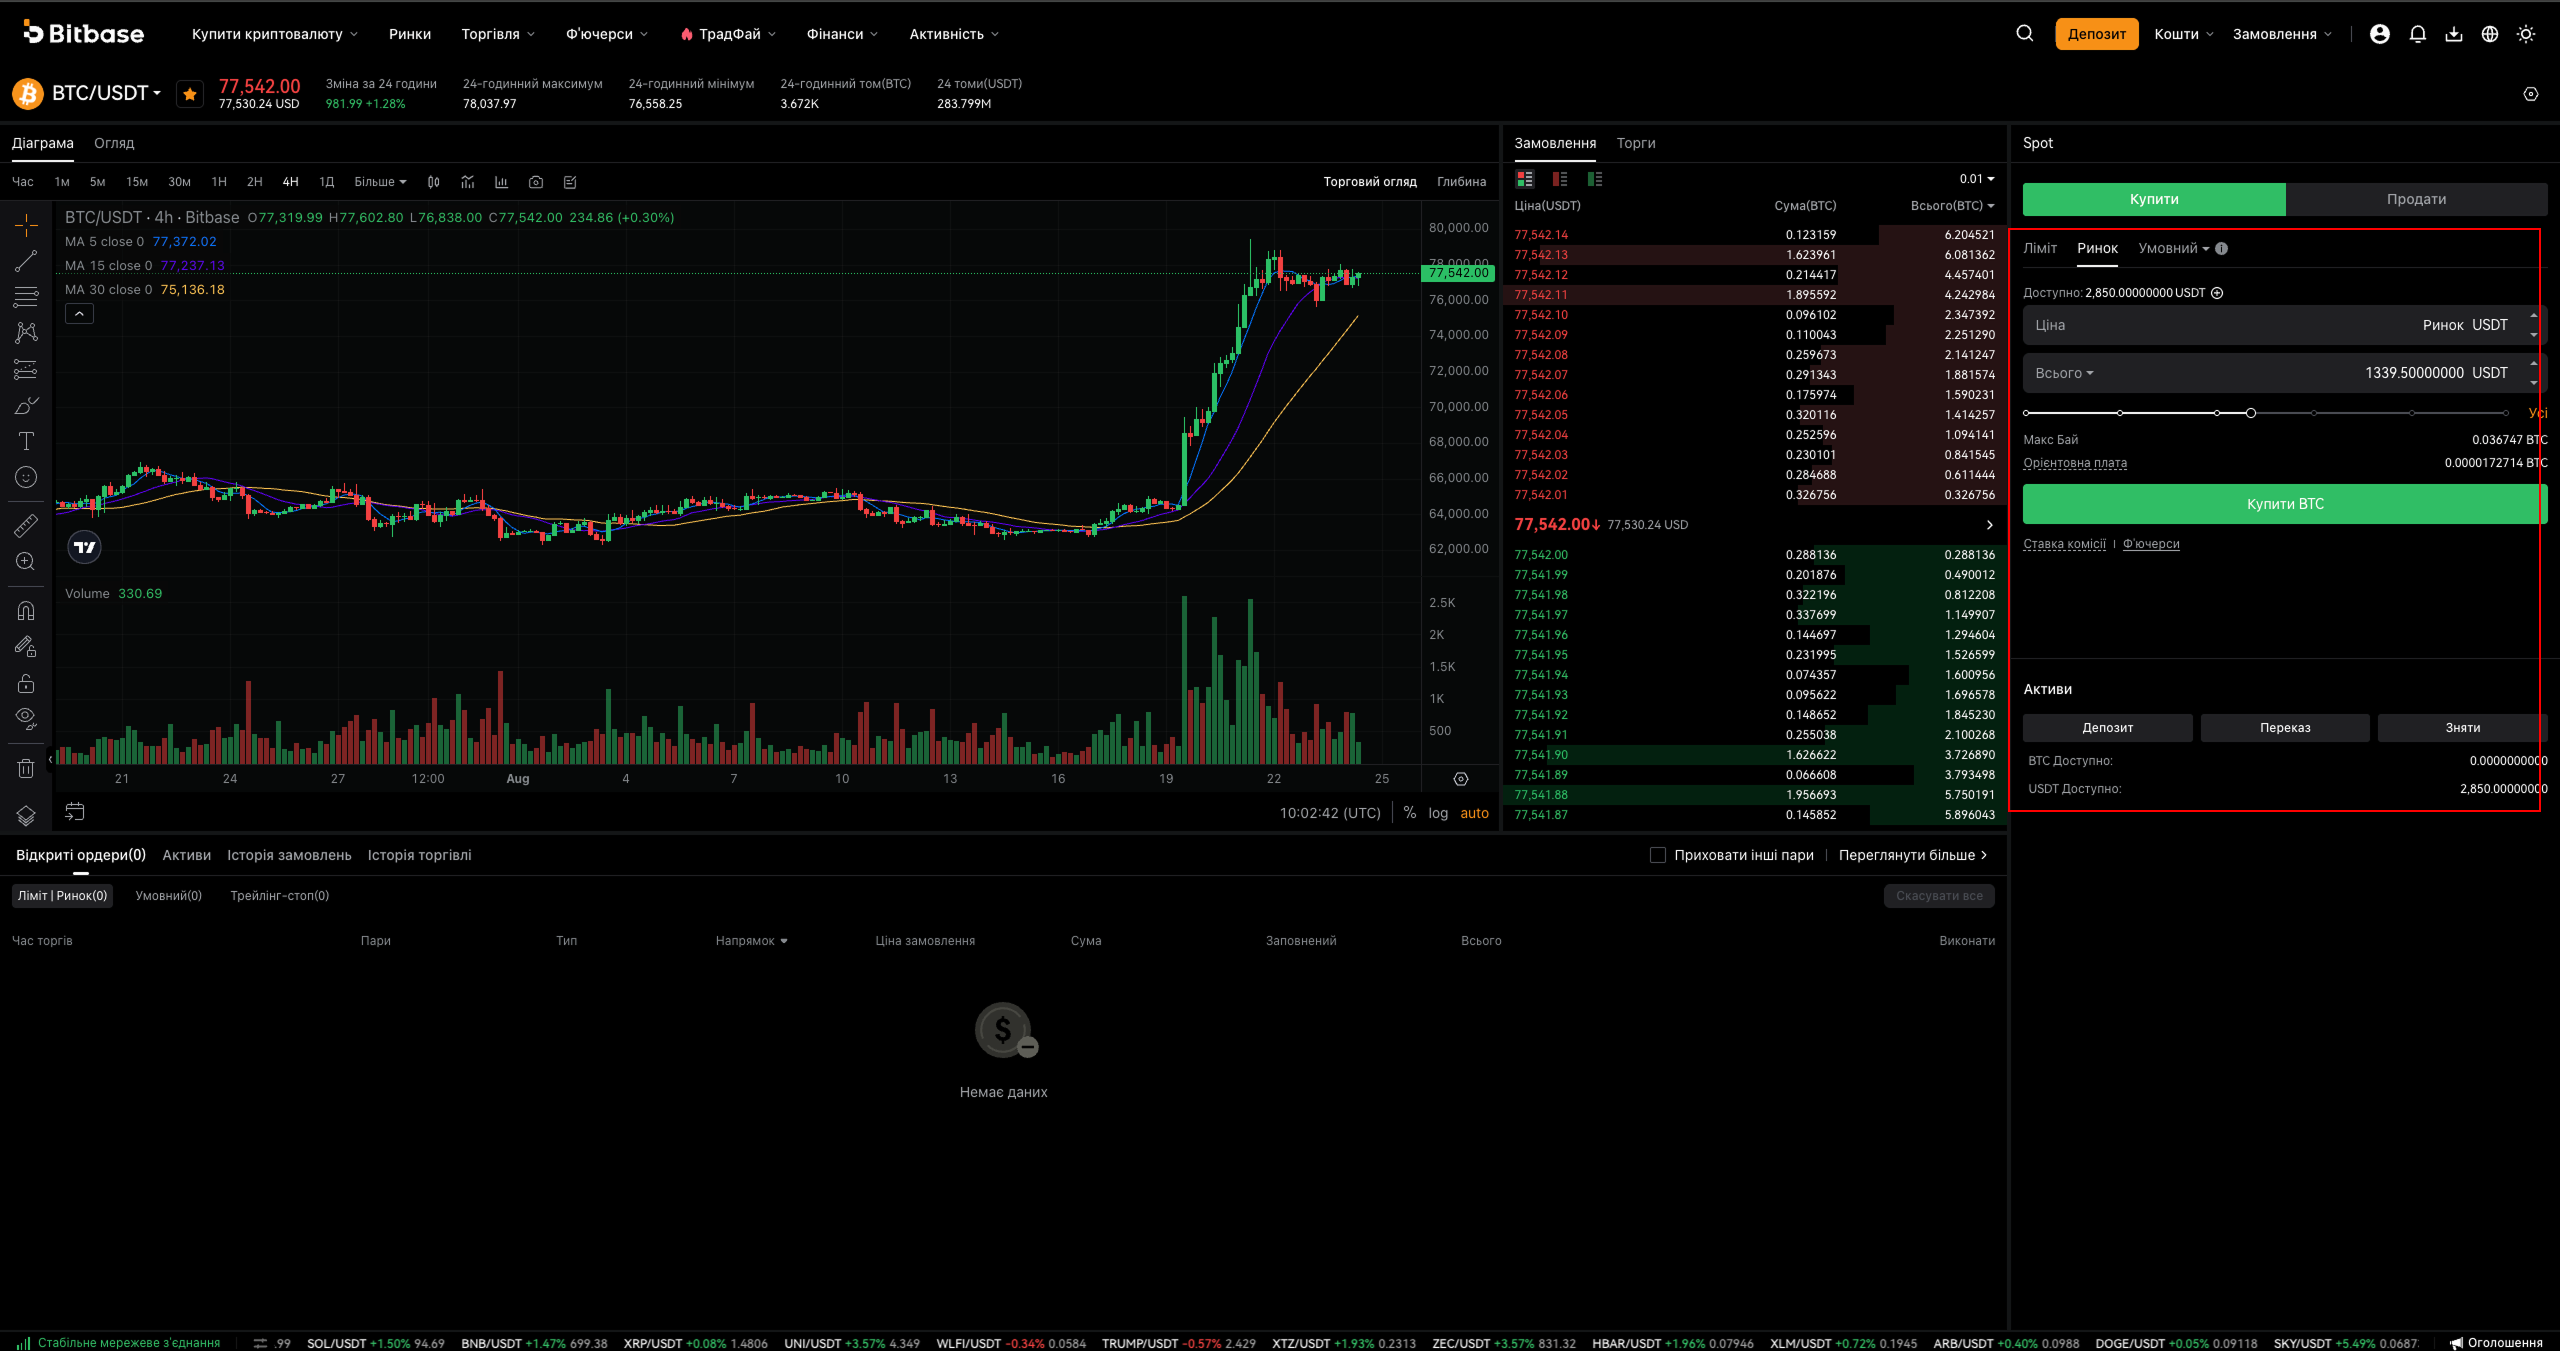Click the orange Депозит header button
The height and width of the screenshot is (1351, 2560).
[2097, 34]
